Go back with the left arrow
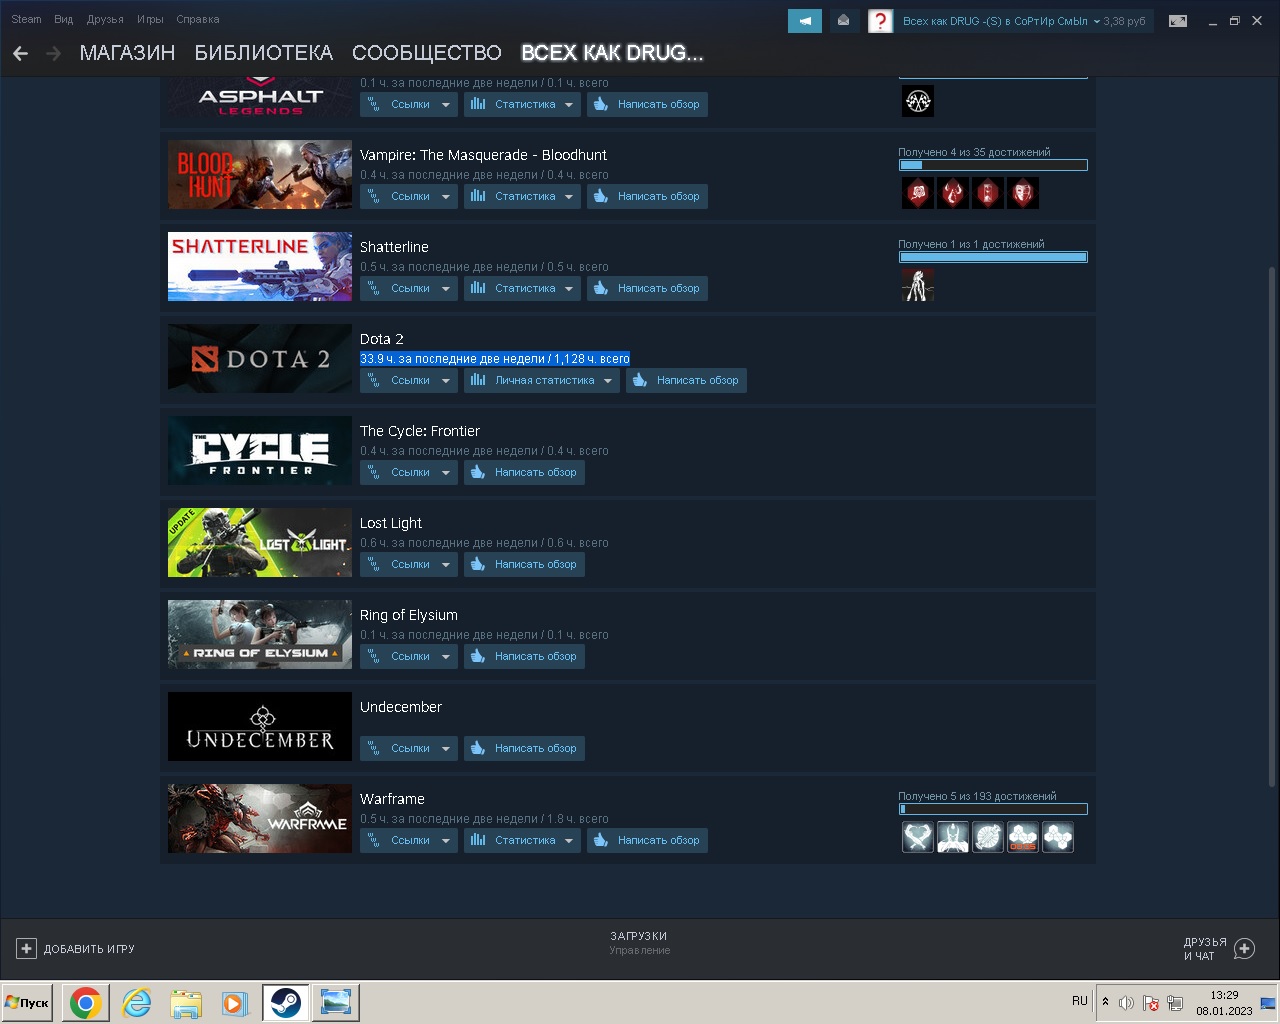 pos(20,53)
